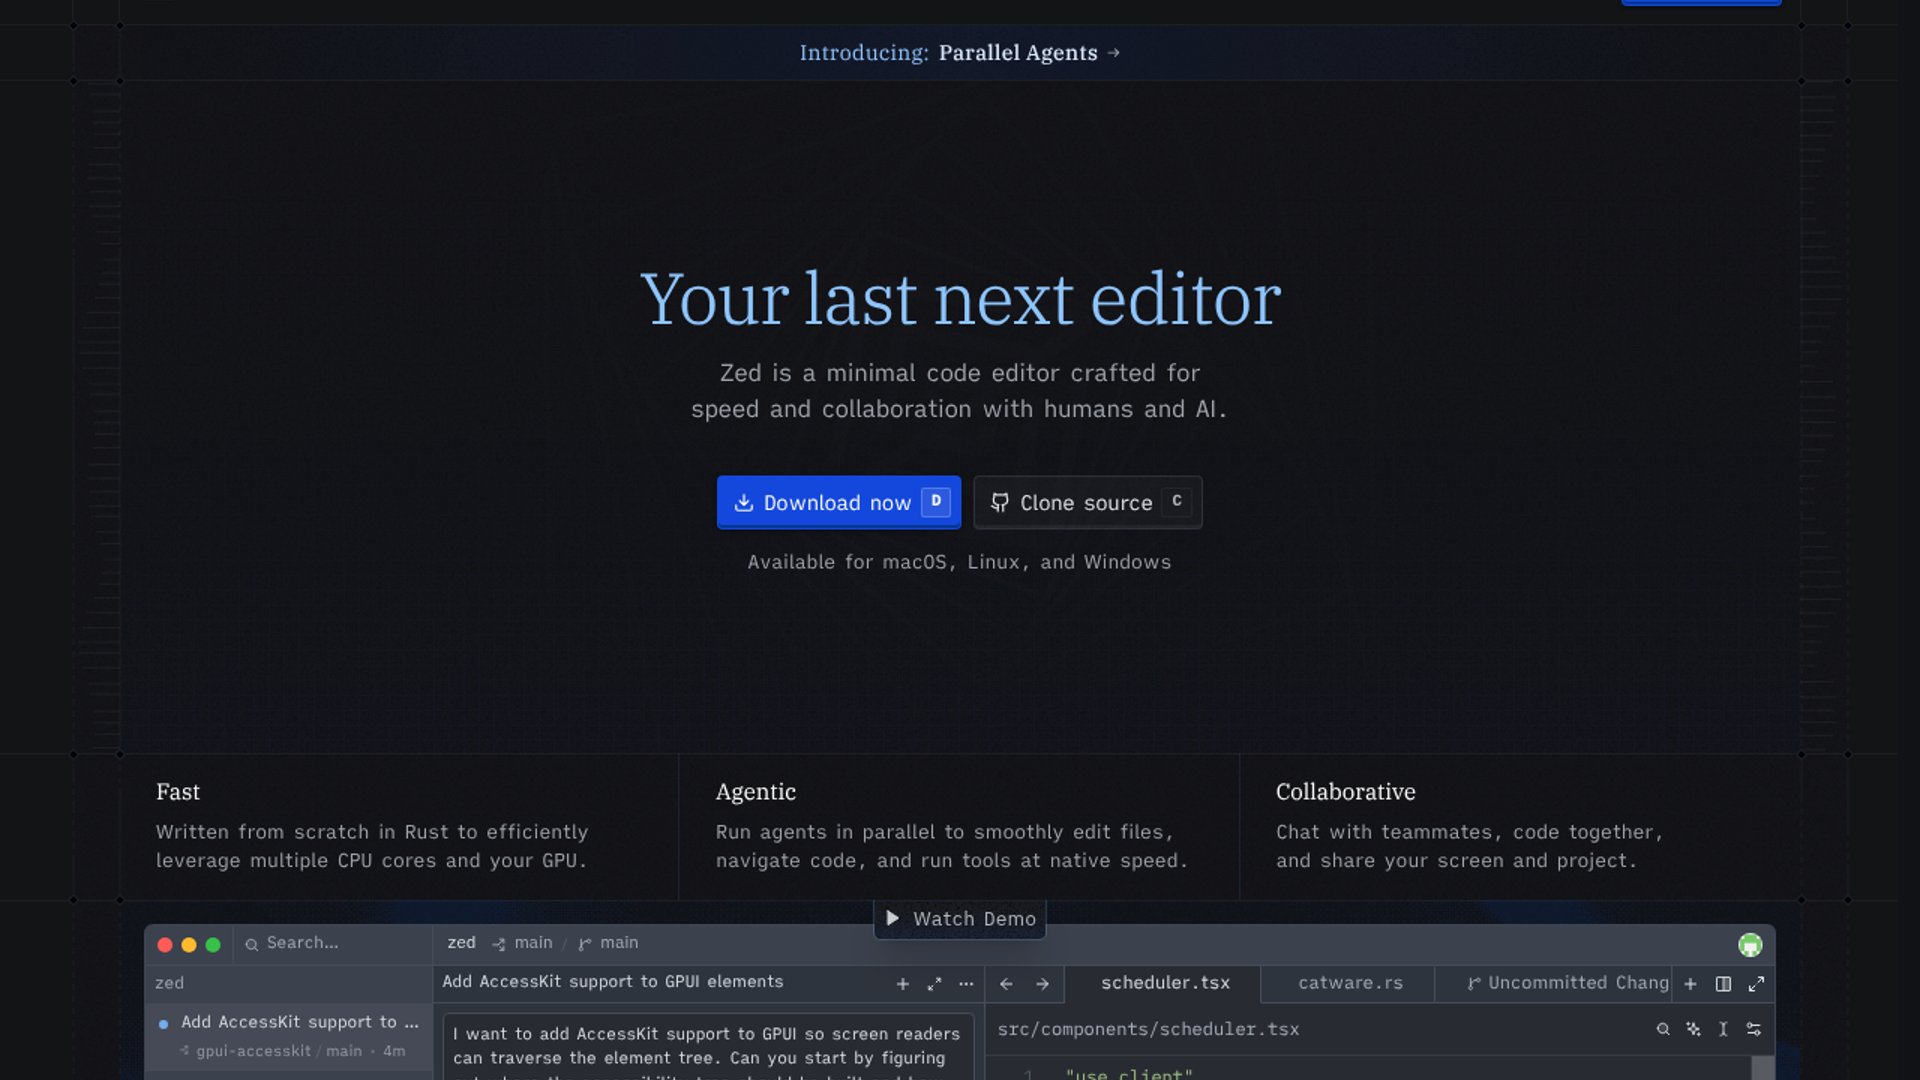The image size is (1920, 1080).
Task: Open the Parallel Agents announcement link
Action: 960,53
